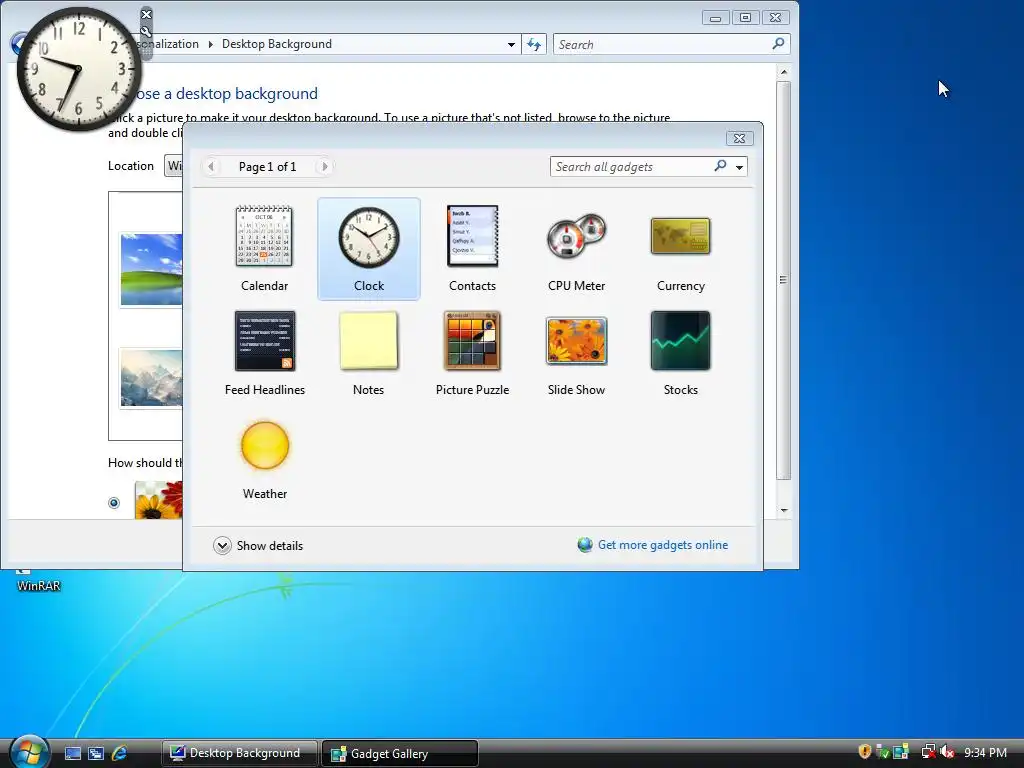Select the green hill wallpaper thumbnail
1024x768 pixels.
[152, 269]
